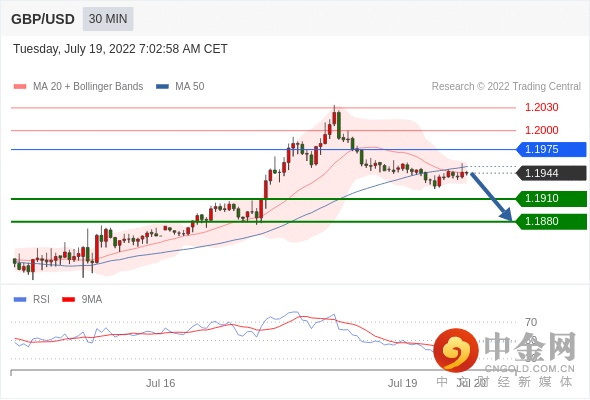Click the MA 20 + Bollinger Bands legend swatch
Image resolution: width=590 pixels, height=400 pixels.
20,87
